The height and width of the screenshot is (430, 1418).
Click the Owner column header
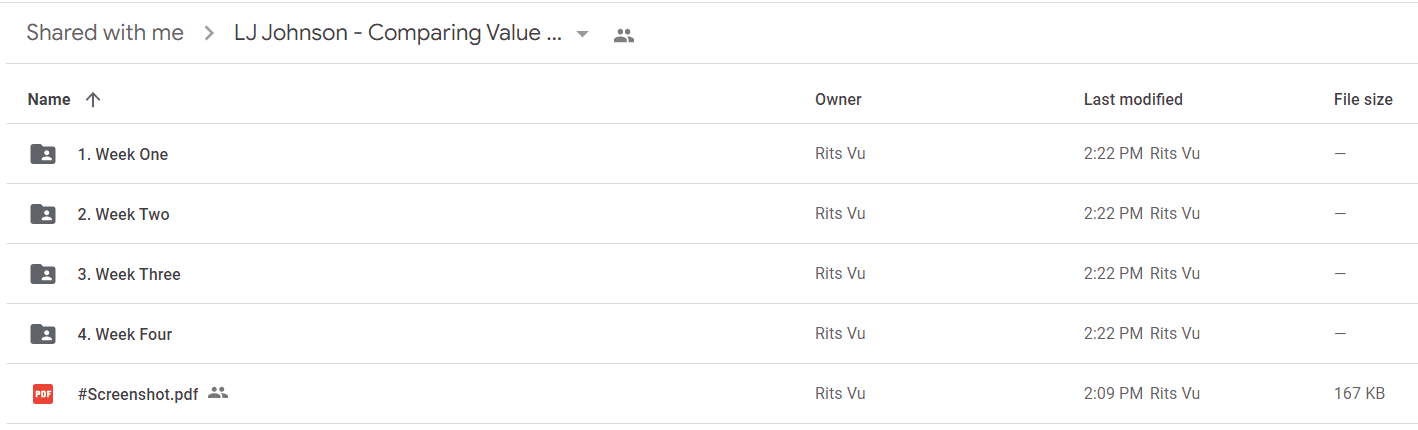click(x=838, y=99)
